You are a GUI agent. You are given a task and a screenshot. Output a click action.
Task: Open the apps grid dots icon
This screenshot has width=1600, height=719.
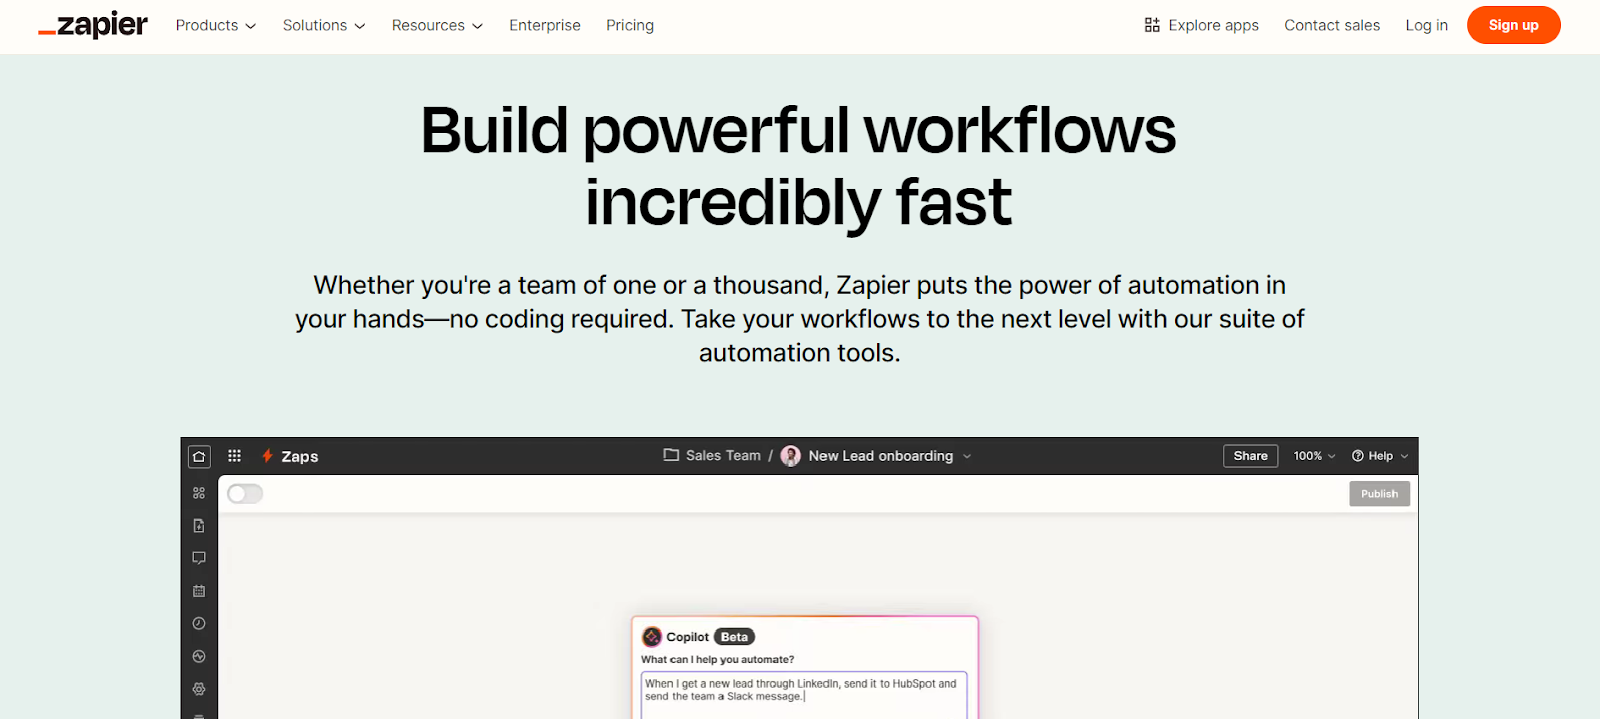coord(235,456)
